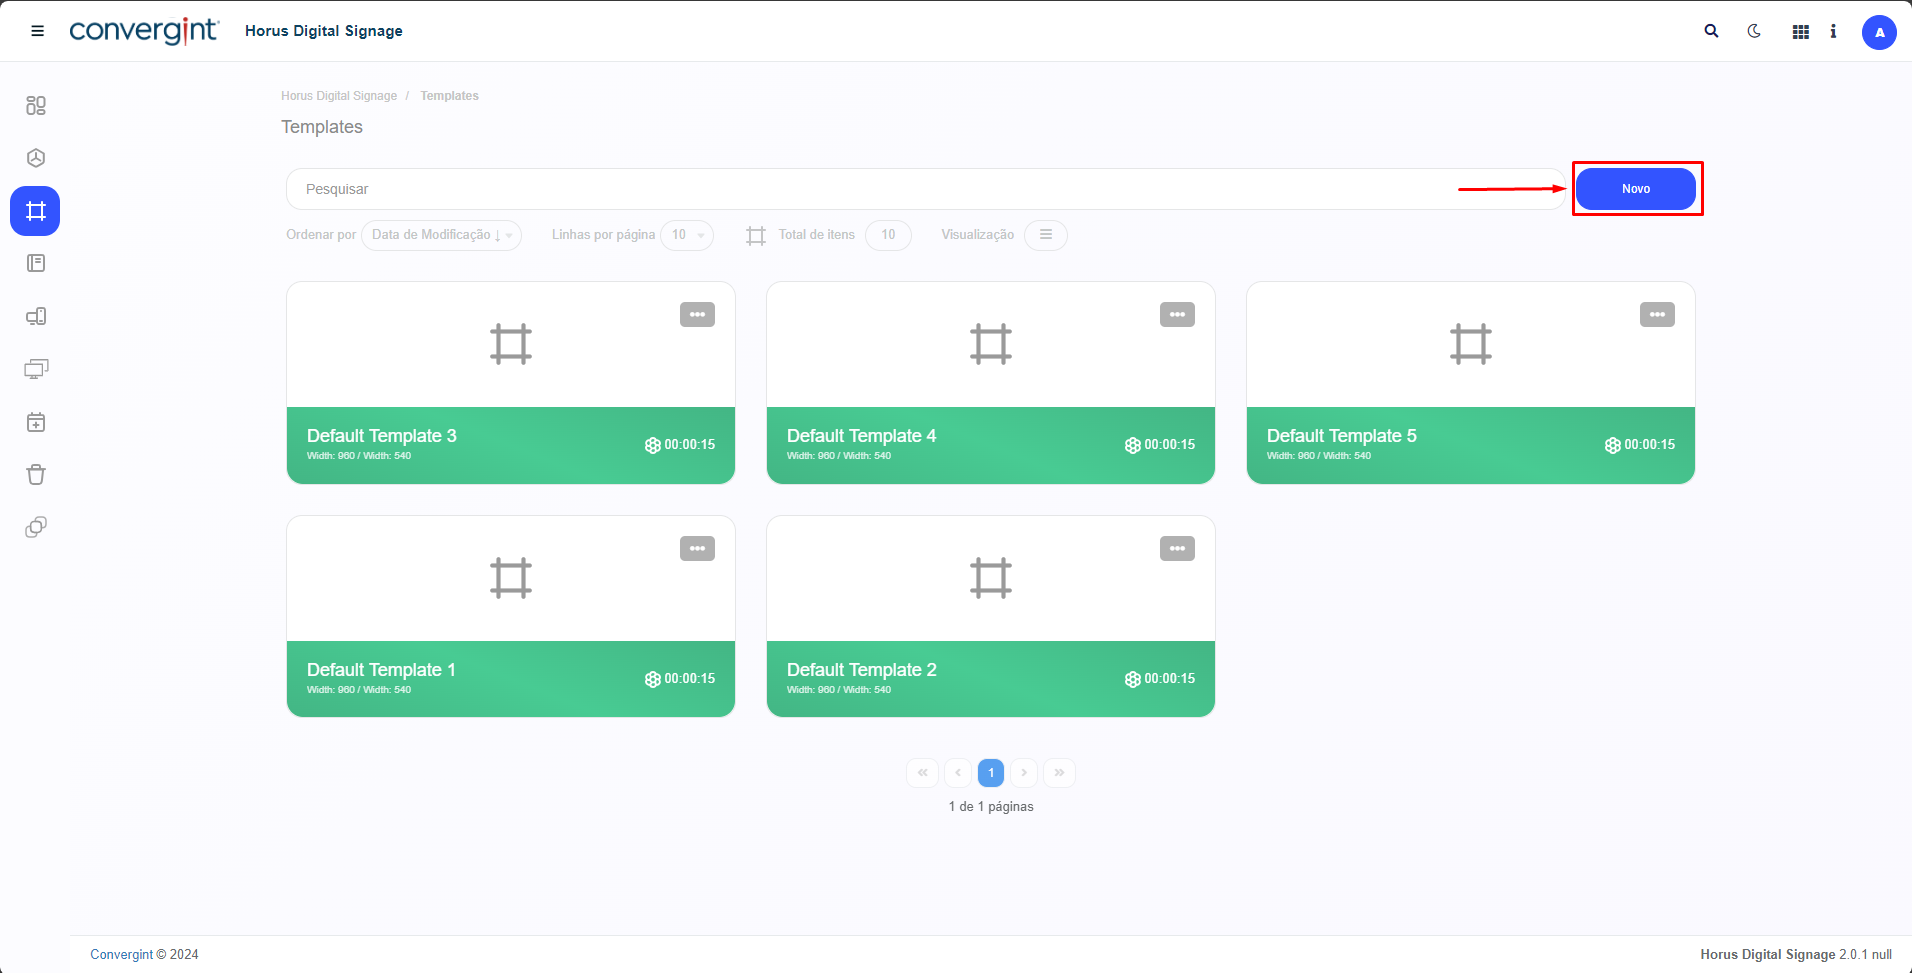Toggle dark mode moon icon
The height and width of the screenshot is (973, 1912).
1754,31
